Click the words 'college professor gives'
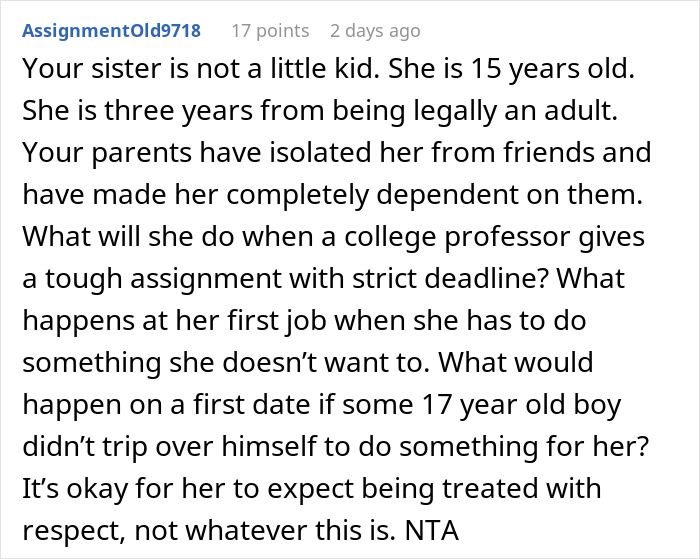 [494, 236]
